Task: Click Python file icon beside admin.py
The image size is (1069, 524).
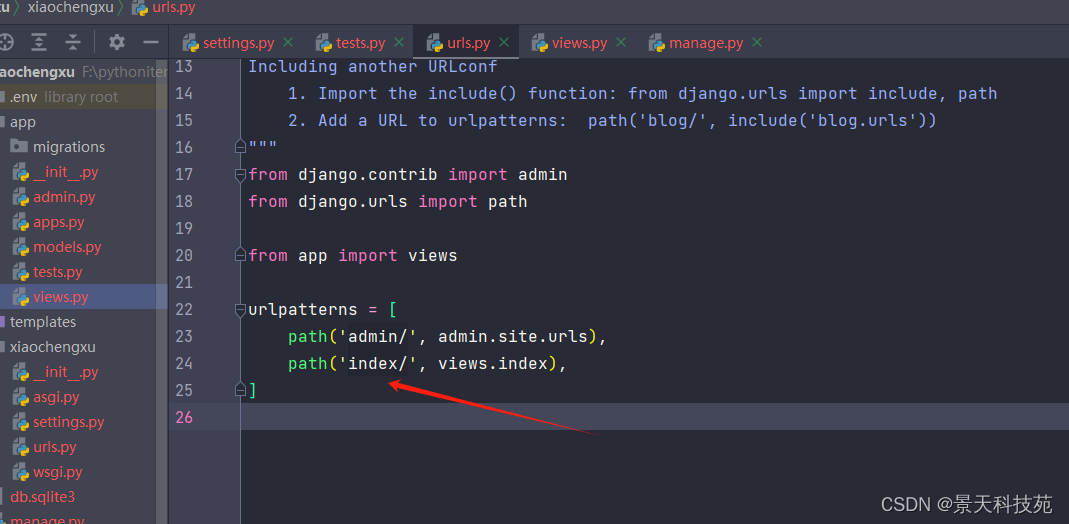Action: point(21,198)
